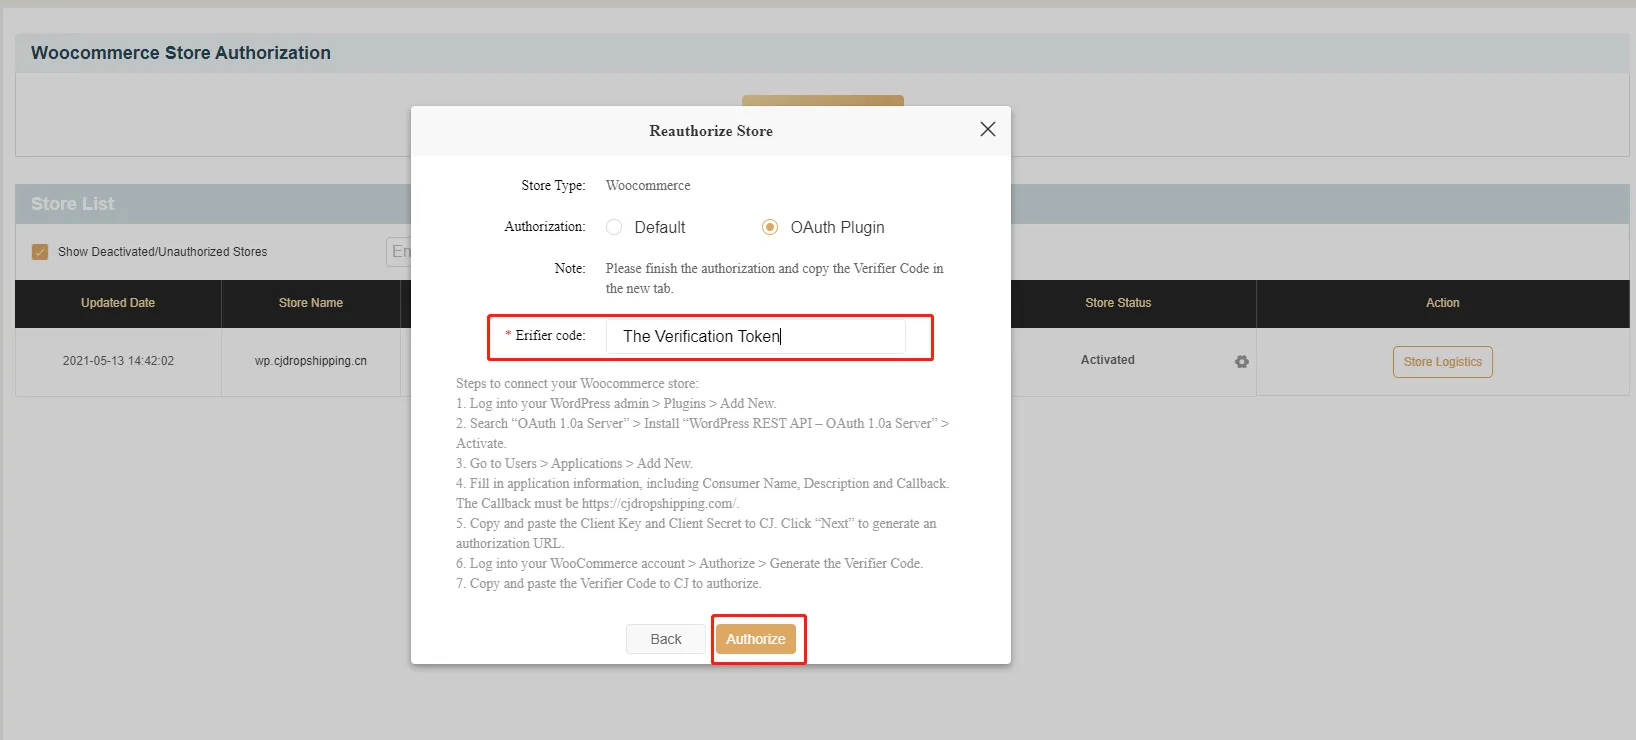This screenshot has width=1636, height=740.
Task: Click the Action column header
Action: coord(1442,303)
